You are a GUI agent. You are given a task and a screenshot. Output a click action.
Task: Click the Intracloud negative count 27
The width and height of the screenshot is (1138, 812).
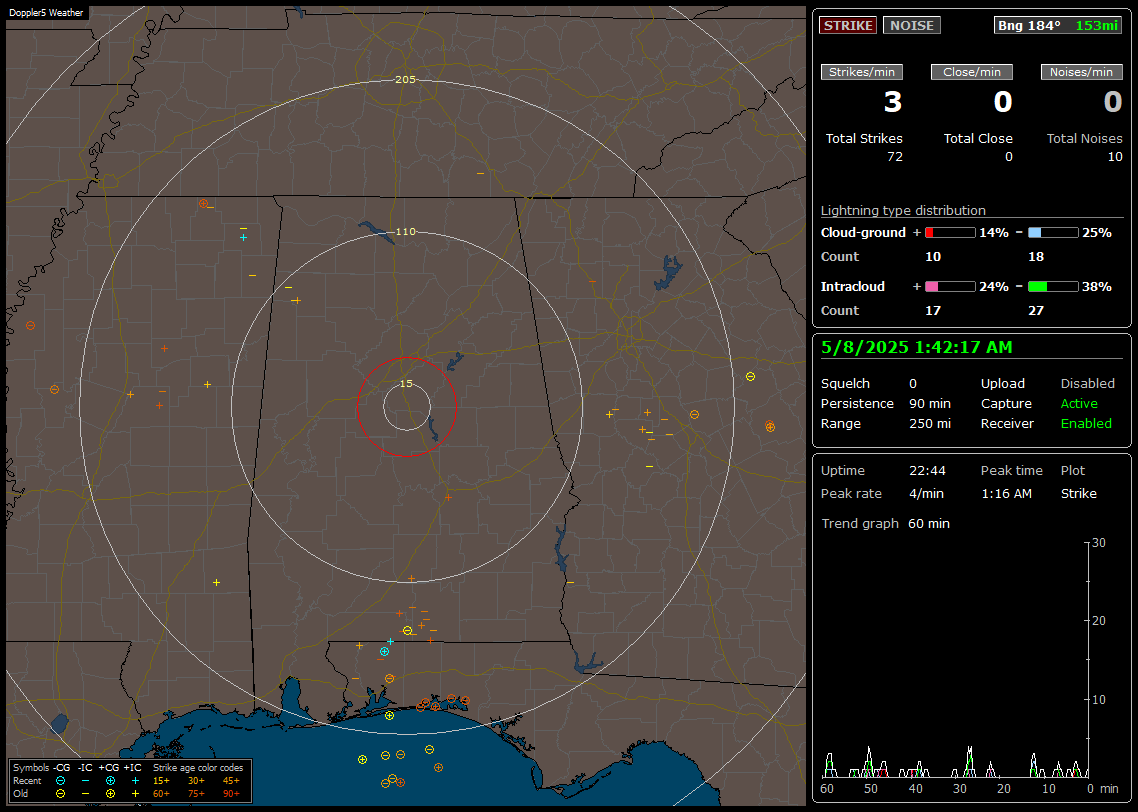coord(1036,311)
